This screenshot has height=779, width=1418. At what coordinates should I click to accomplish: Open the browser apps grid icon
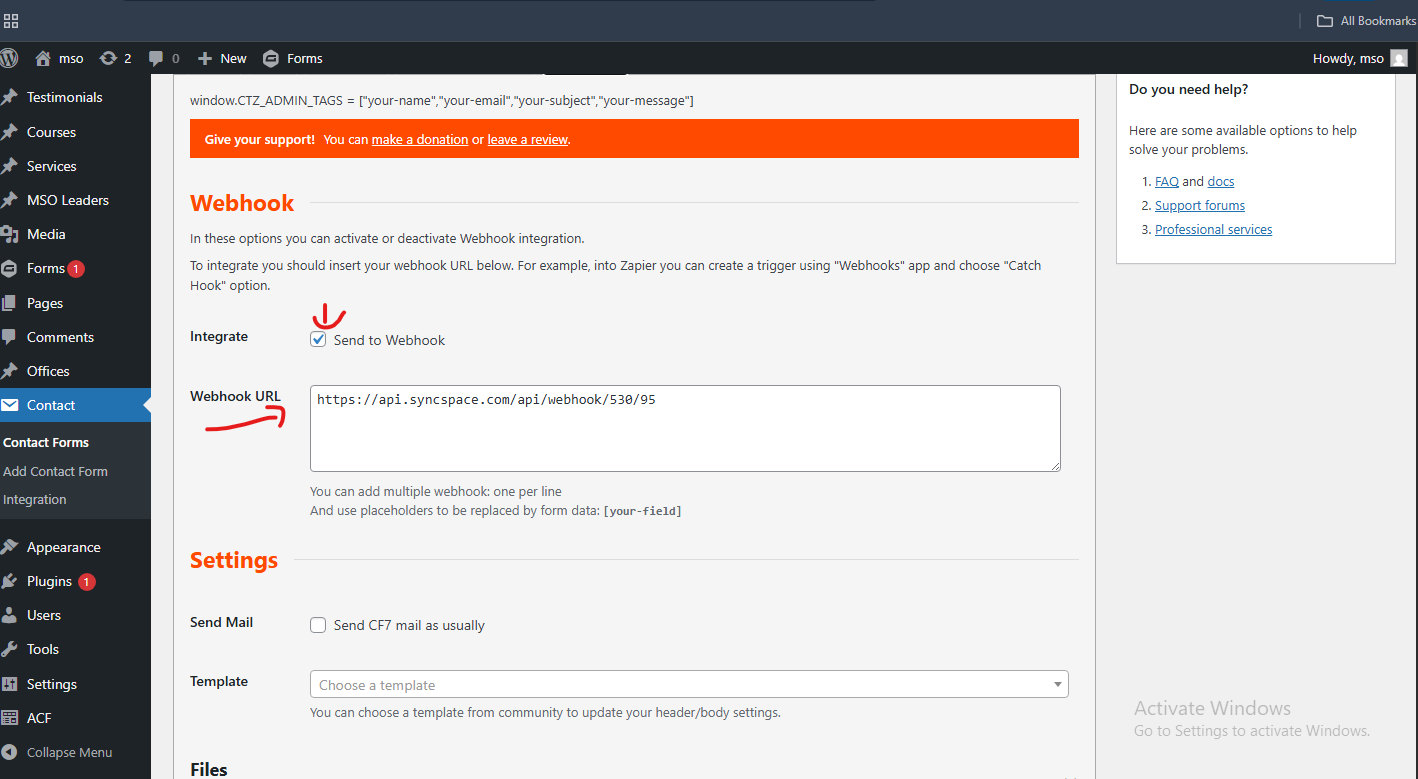(x=11, y=20)
